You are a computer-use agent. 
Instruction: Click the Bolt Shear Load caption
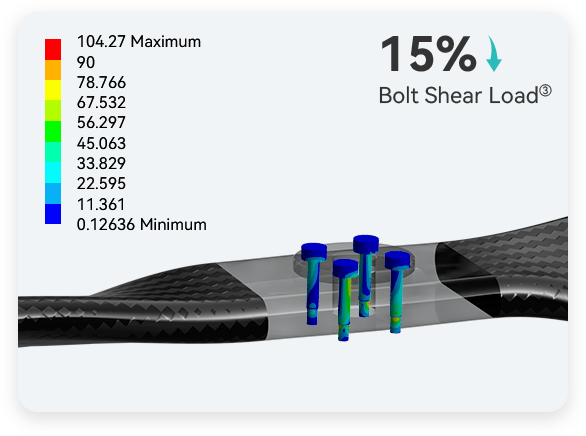point(459,96)
